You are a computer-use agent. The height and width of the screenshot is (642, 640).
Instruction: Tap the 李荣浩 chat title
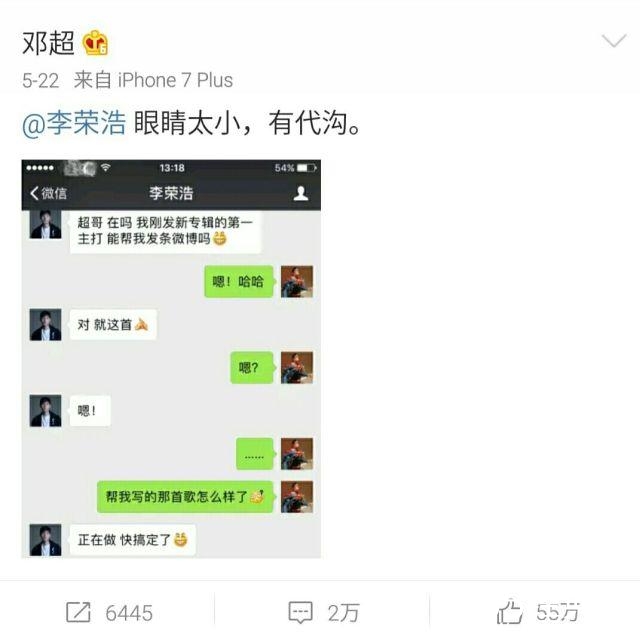[171, 193]
